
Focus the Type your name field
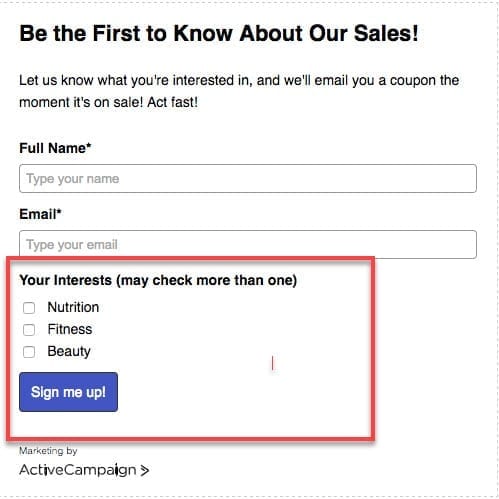(248, 179)
